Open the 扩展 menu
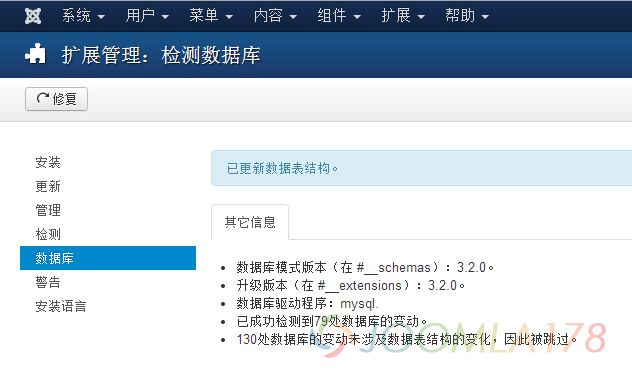Image resolution: width=632 pixels, height=378 pixels. point(403,16)
